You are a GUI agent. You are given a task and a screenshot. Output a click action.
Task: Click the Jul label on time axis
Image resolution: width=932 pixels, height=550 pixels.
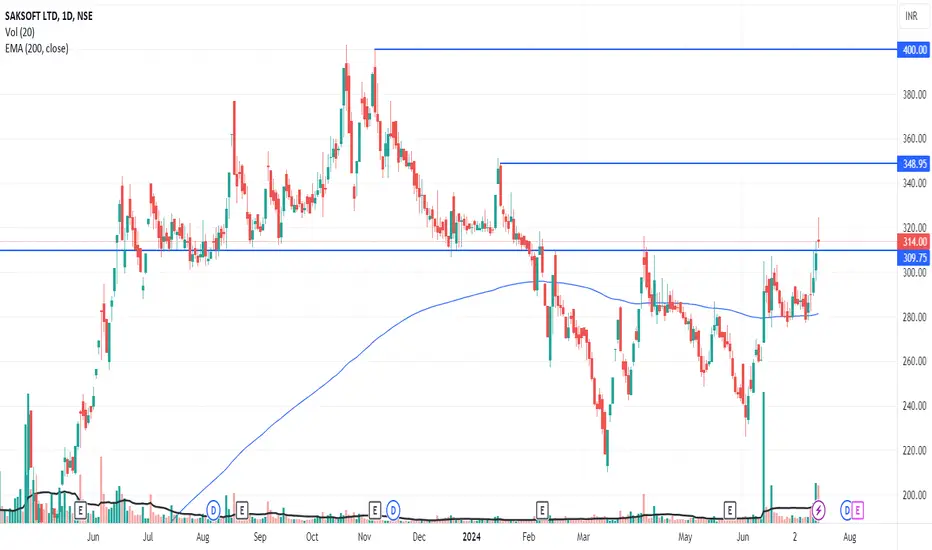tap(147, 537)
